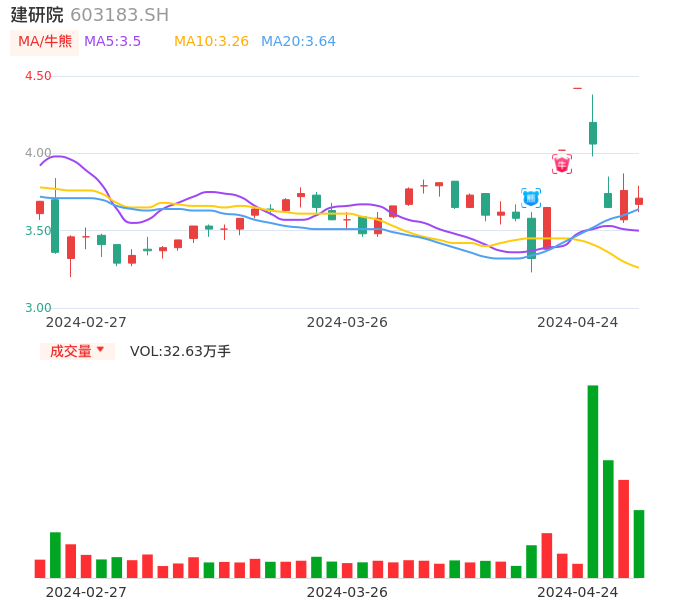Click the small red dash candle at 4.42
Viewport: 686px width, 606px height.
(x=577, y=89)
